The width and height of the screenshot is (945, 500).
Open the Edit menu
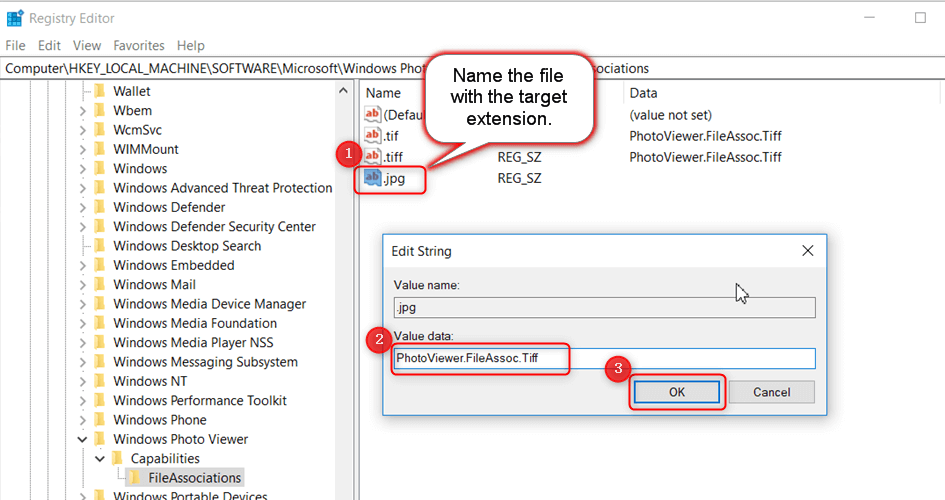[49, 45]
